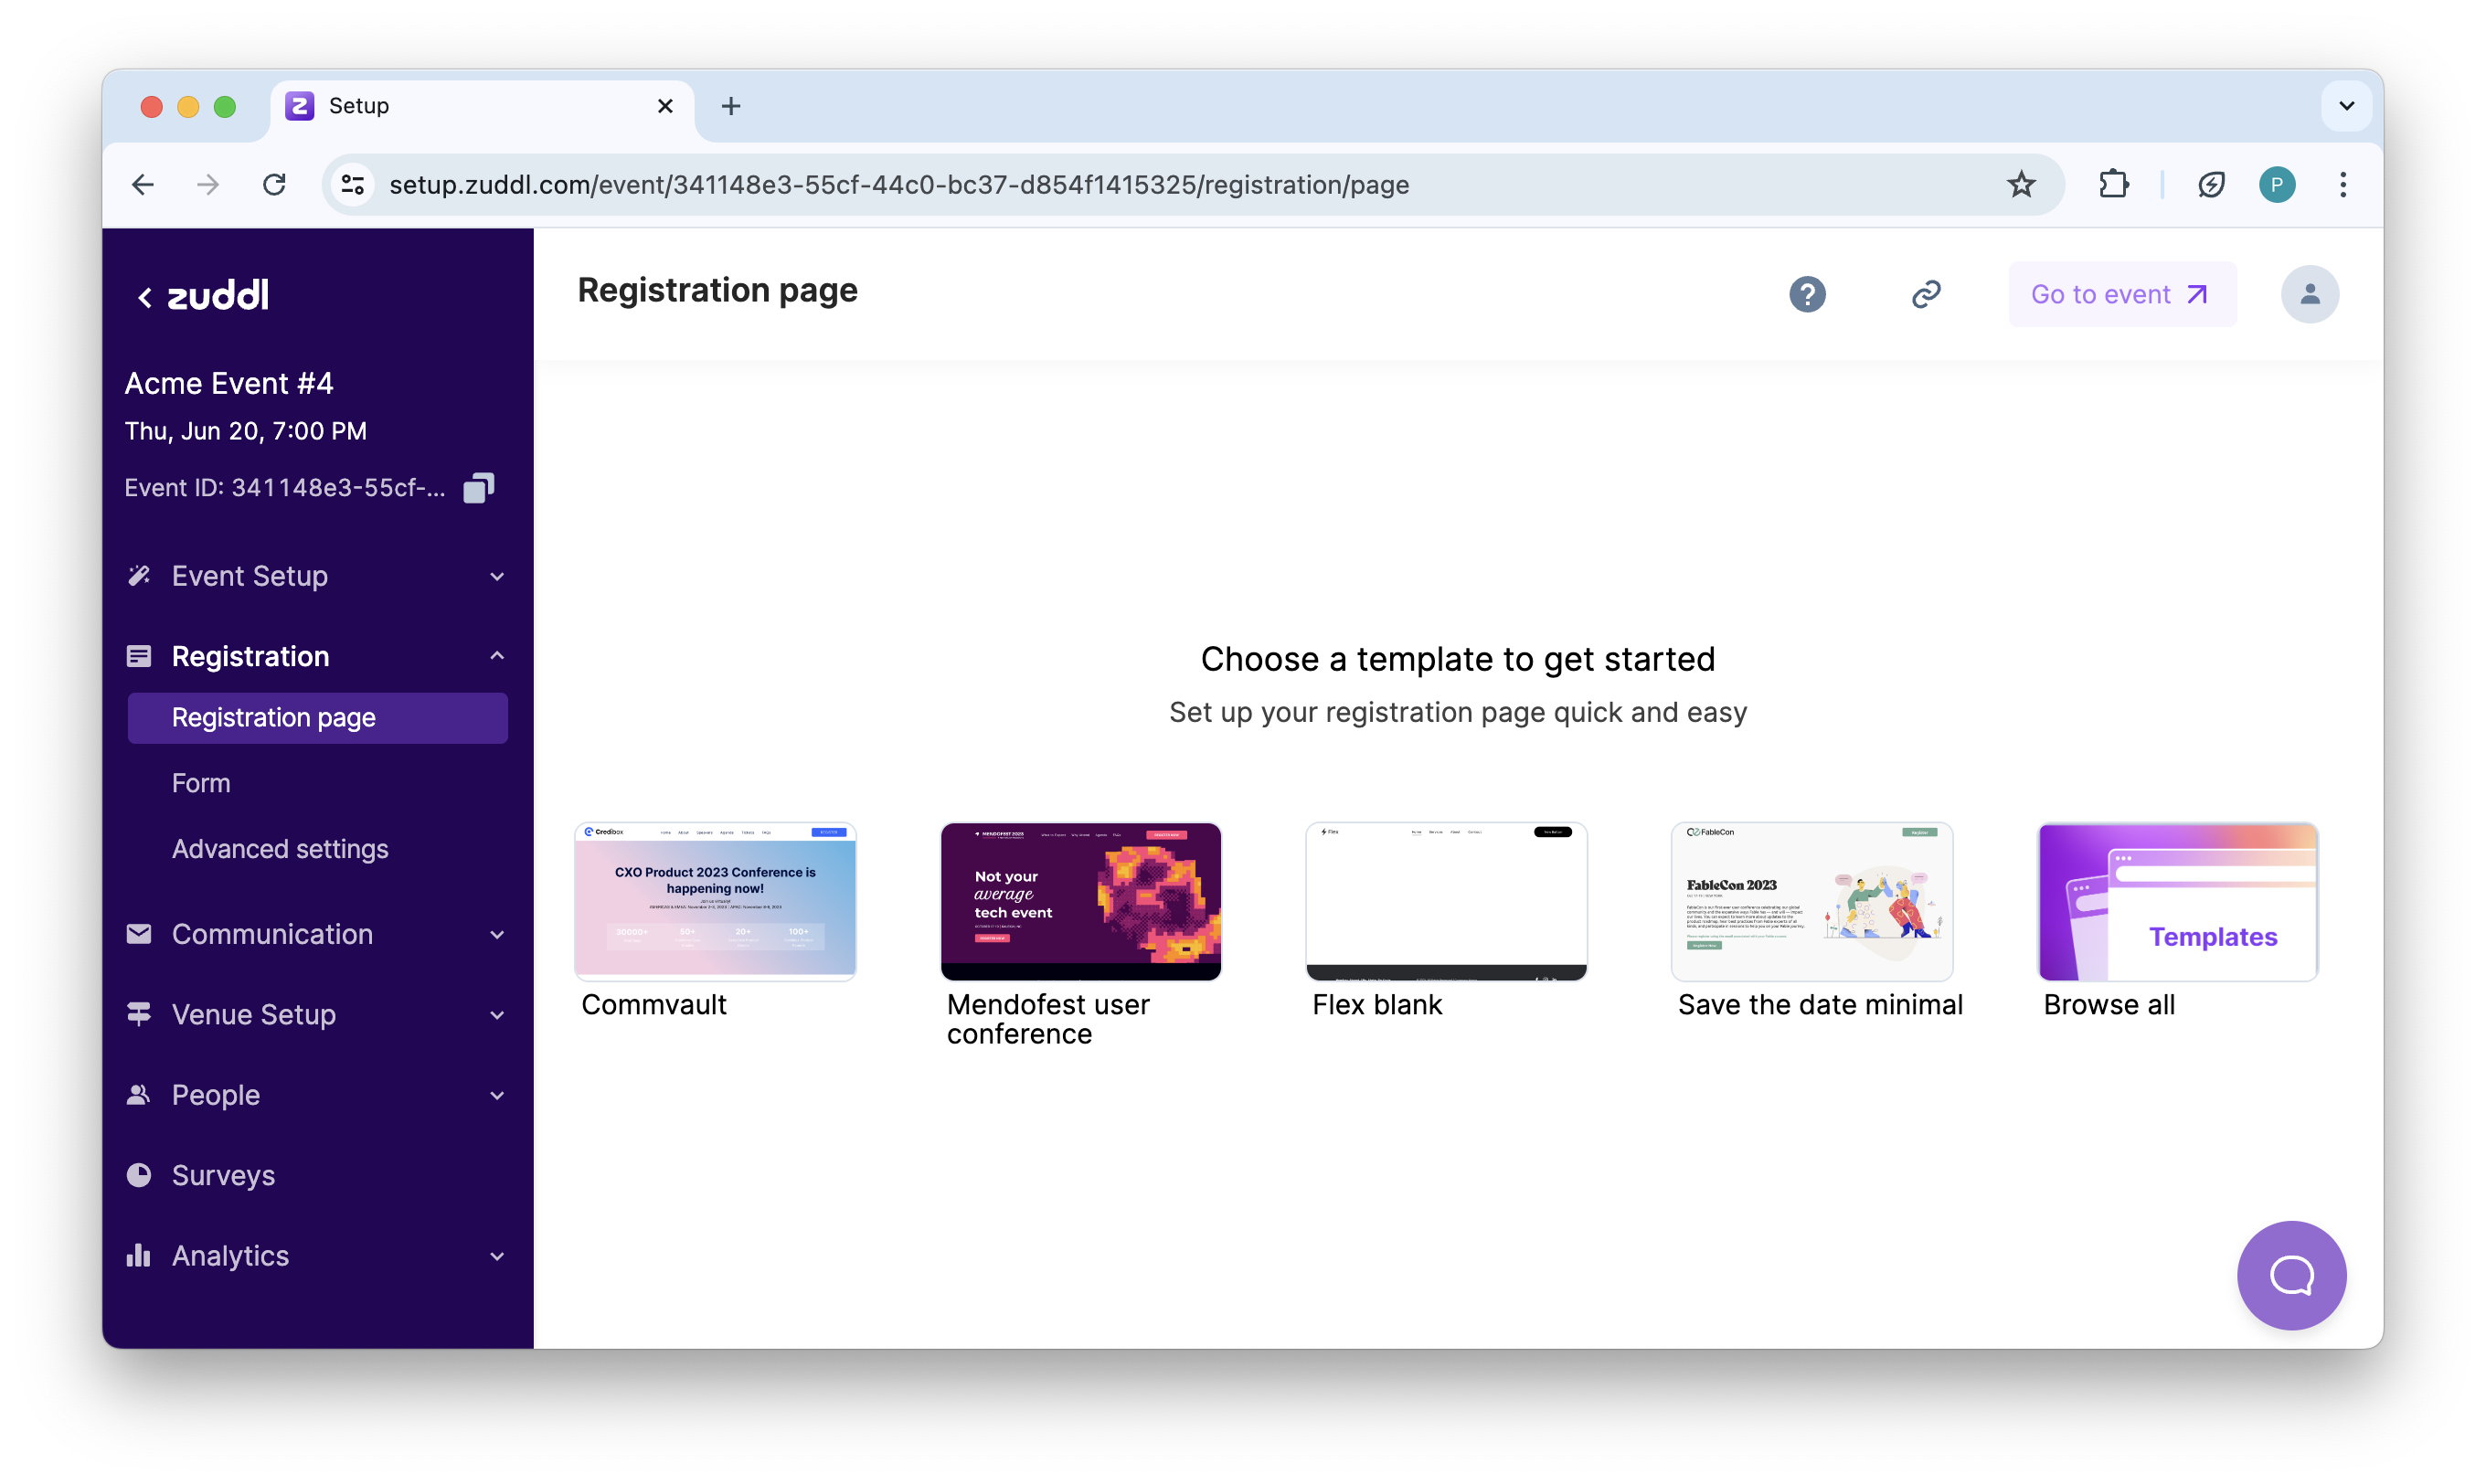2486x1484 pixels.
Task: Open Browse all templates
Action: (2177, 901)
